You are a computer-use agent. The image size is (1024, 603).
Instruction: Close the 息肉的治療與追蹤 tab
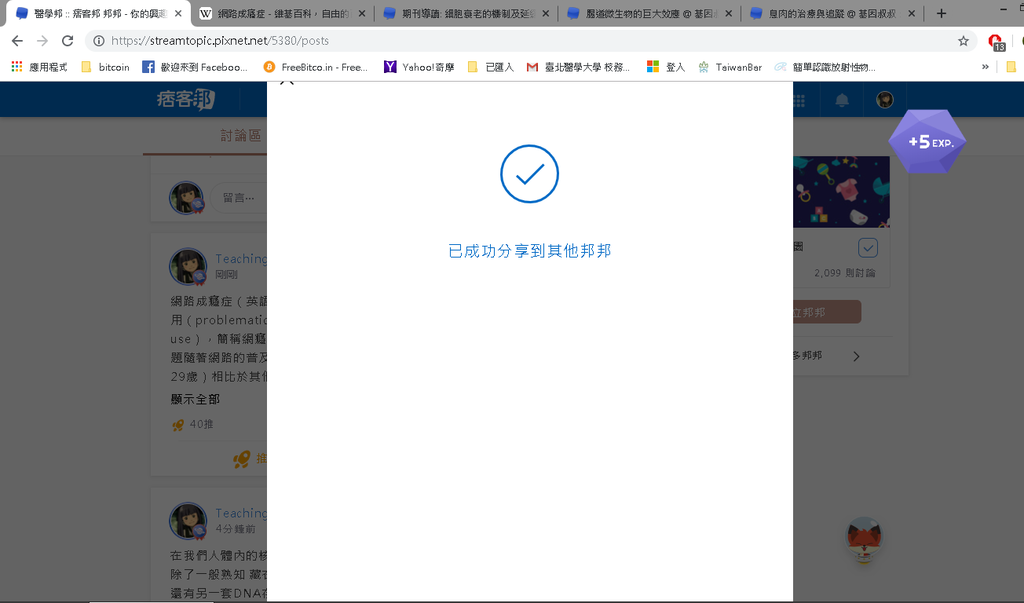click(912, 13)
